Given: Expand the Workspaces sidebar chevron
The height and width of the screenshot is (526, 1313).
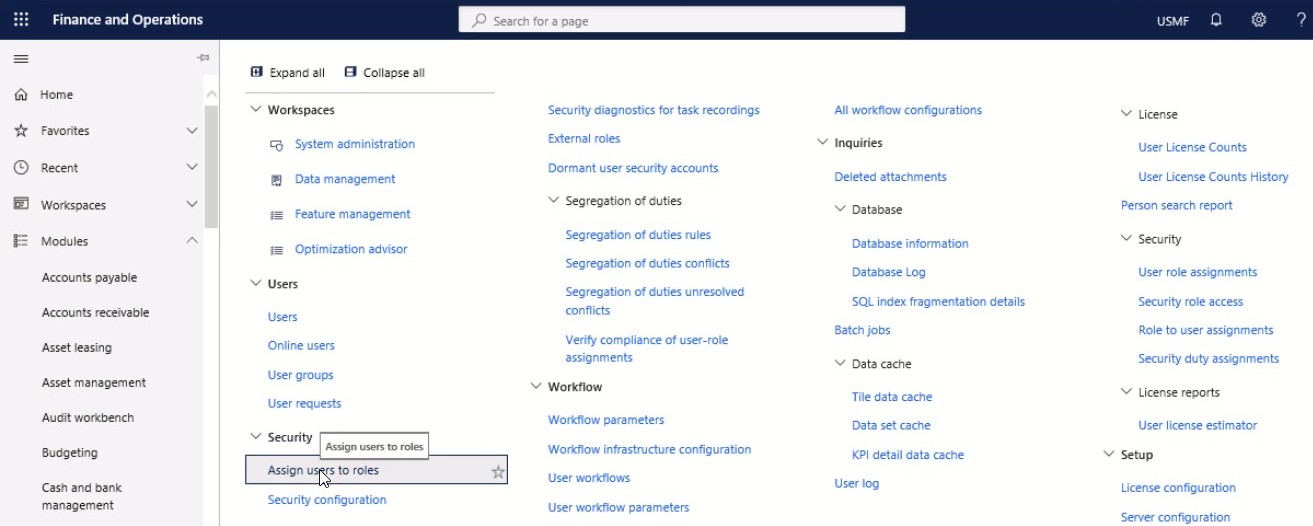Looking at the screenshot, I should [x=192, y=204].
